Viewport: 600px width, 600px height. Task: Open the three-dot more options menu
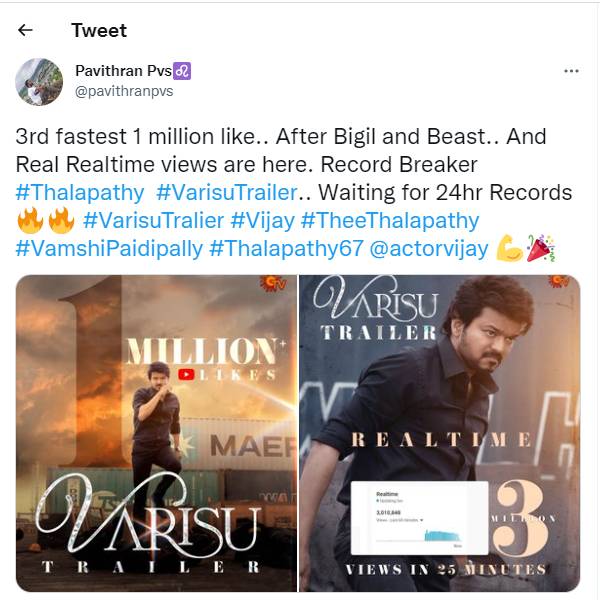[571, 71]
